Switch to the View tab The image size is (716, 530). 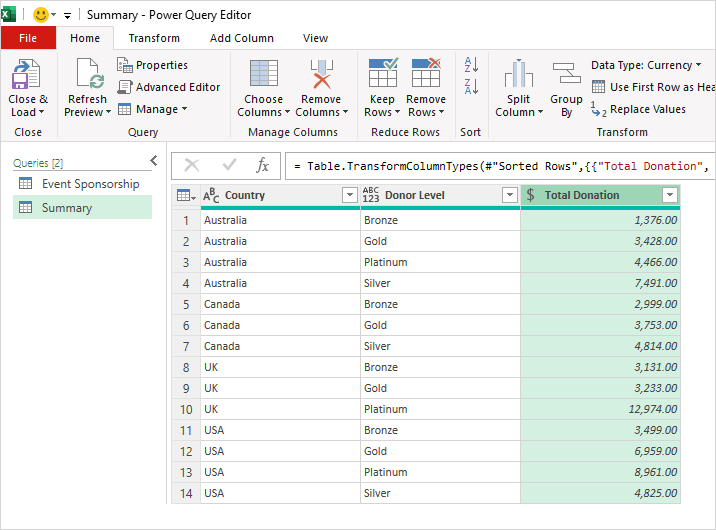(315, 38)
